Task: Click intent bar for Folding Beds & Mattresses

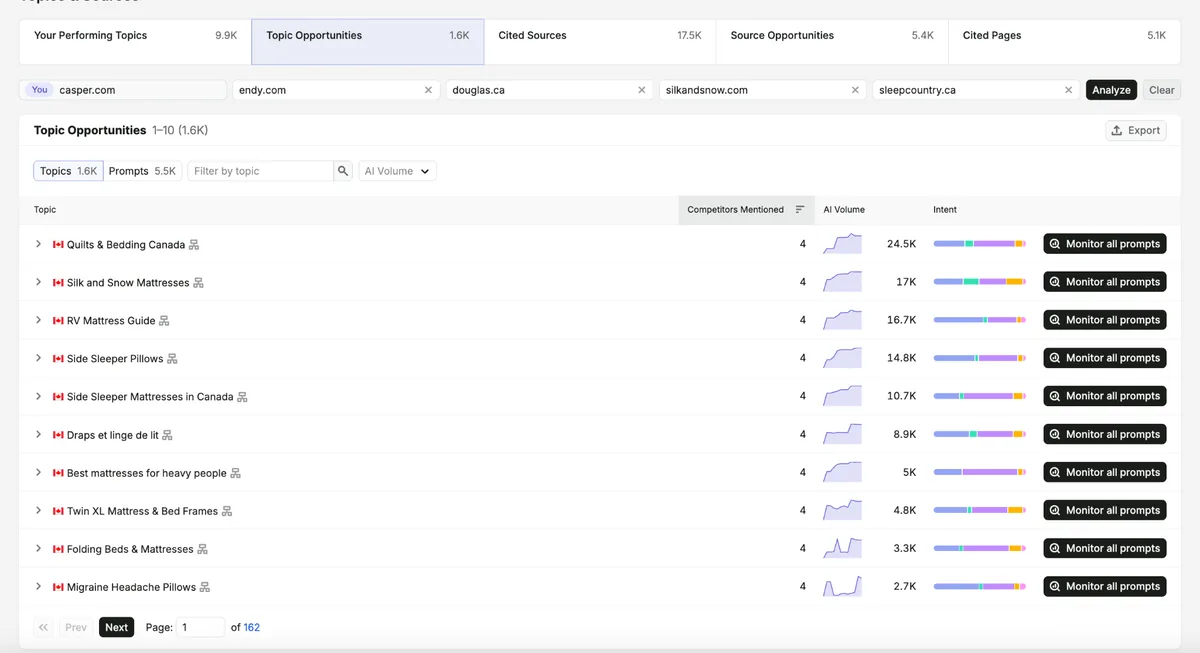Action: coord(980,548)
